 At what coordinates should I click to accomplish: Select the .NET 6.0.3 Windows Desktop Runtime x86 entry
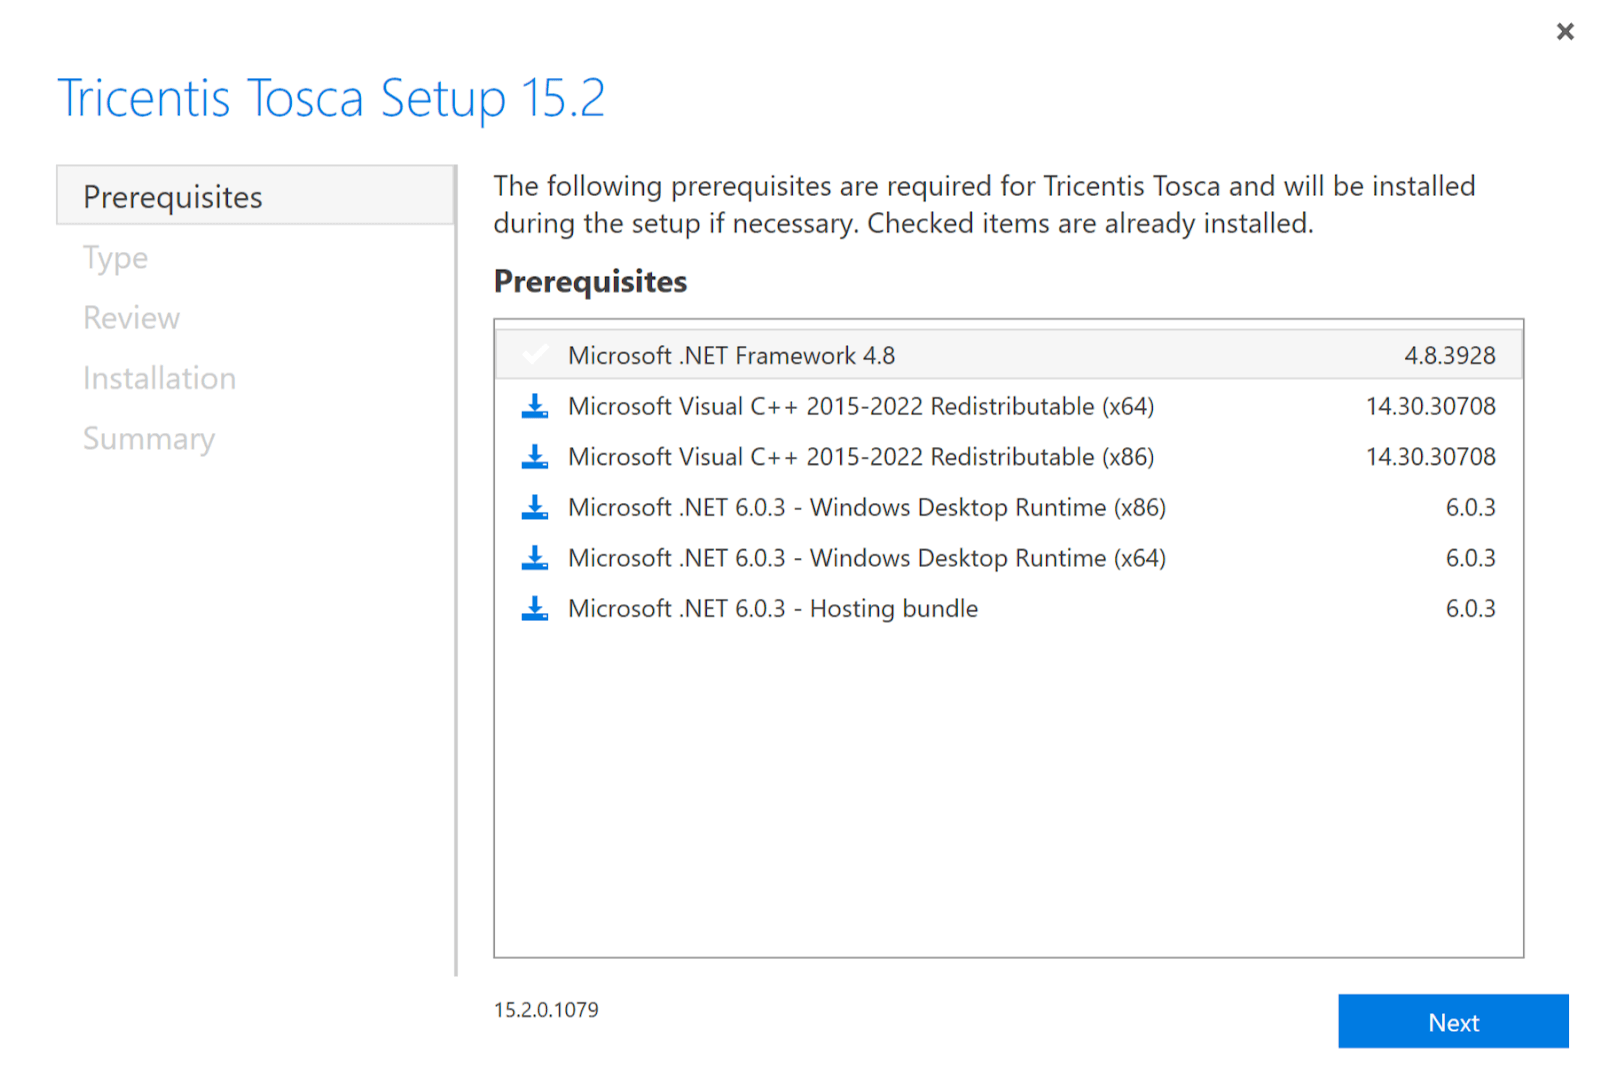pos(900,507)
